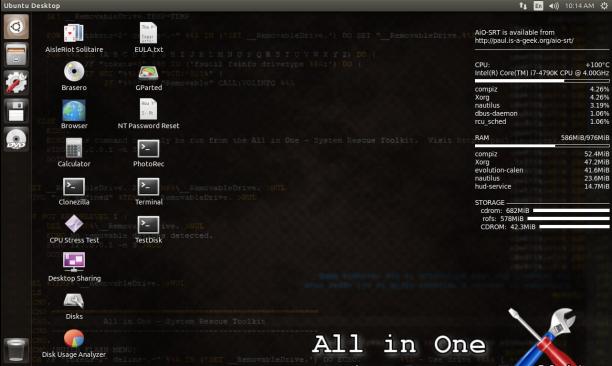
Task: Click the CPU usage bar
Action: click(x=542, y=81)
